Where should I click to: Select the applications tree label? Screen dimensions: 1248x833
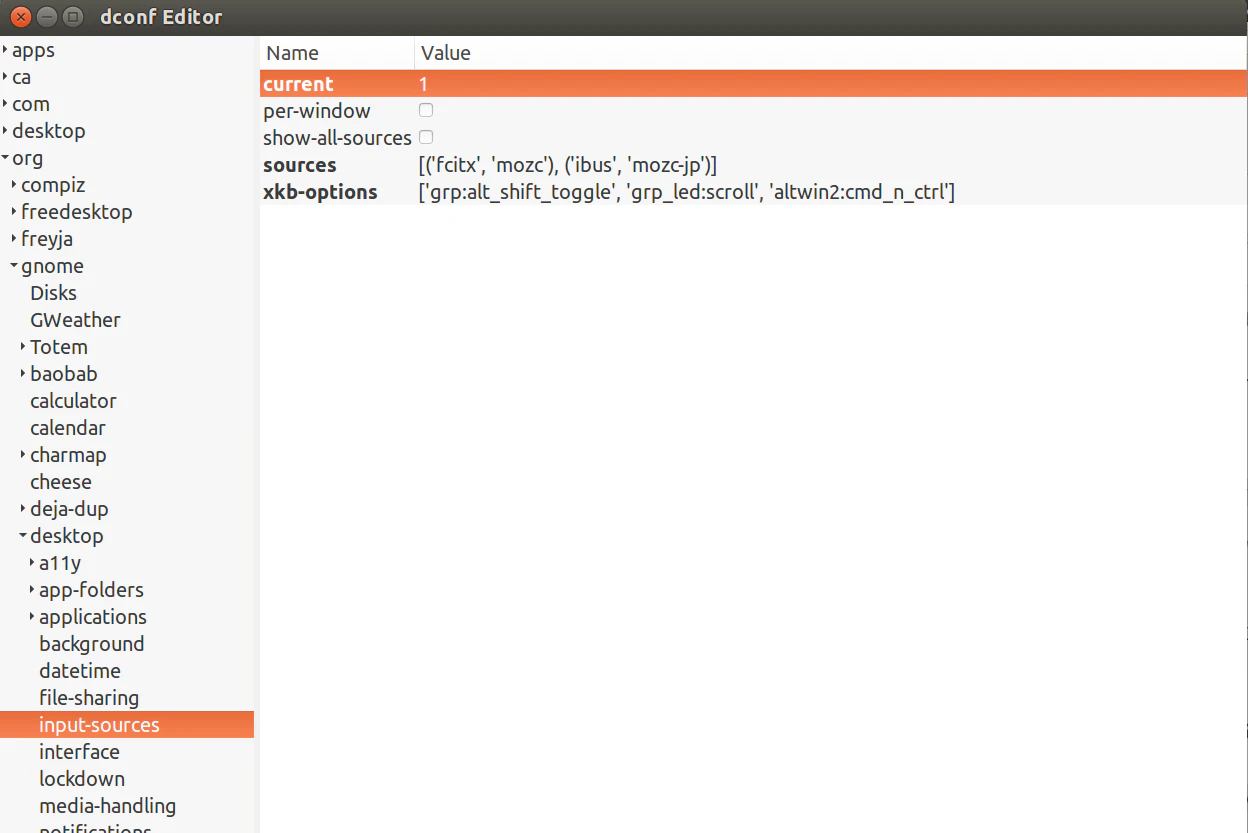click(93, 617)
